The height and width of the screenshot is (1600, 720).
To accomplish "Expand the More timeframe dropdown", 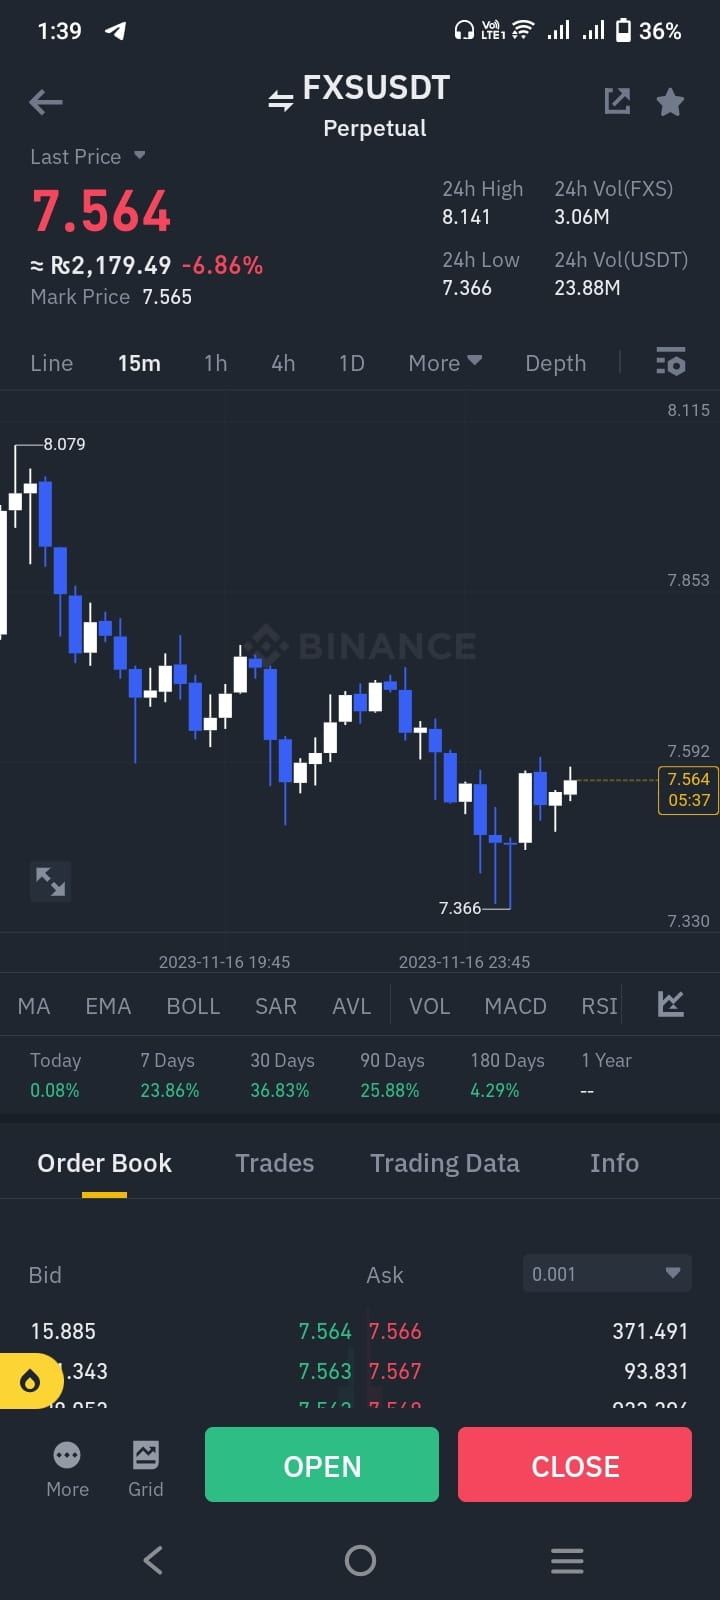I will (x=444, y=362).
